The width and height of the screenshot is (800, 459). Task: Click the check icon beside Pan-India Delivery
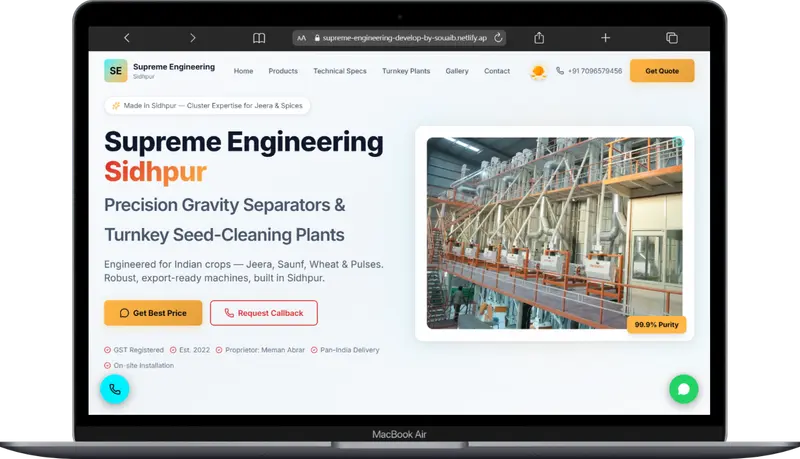tap(314, 350)
